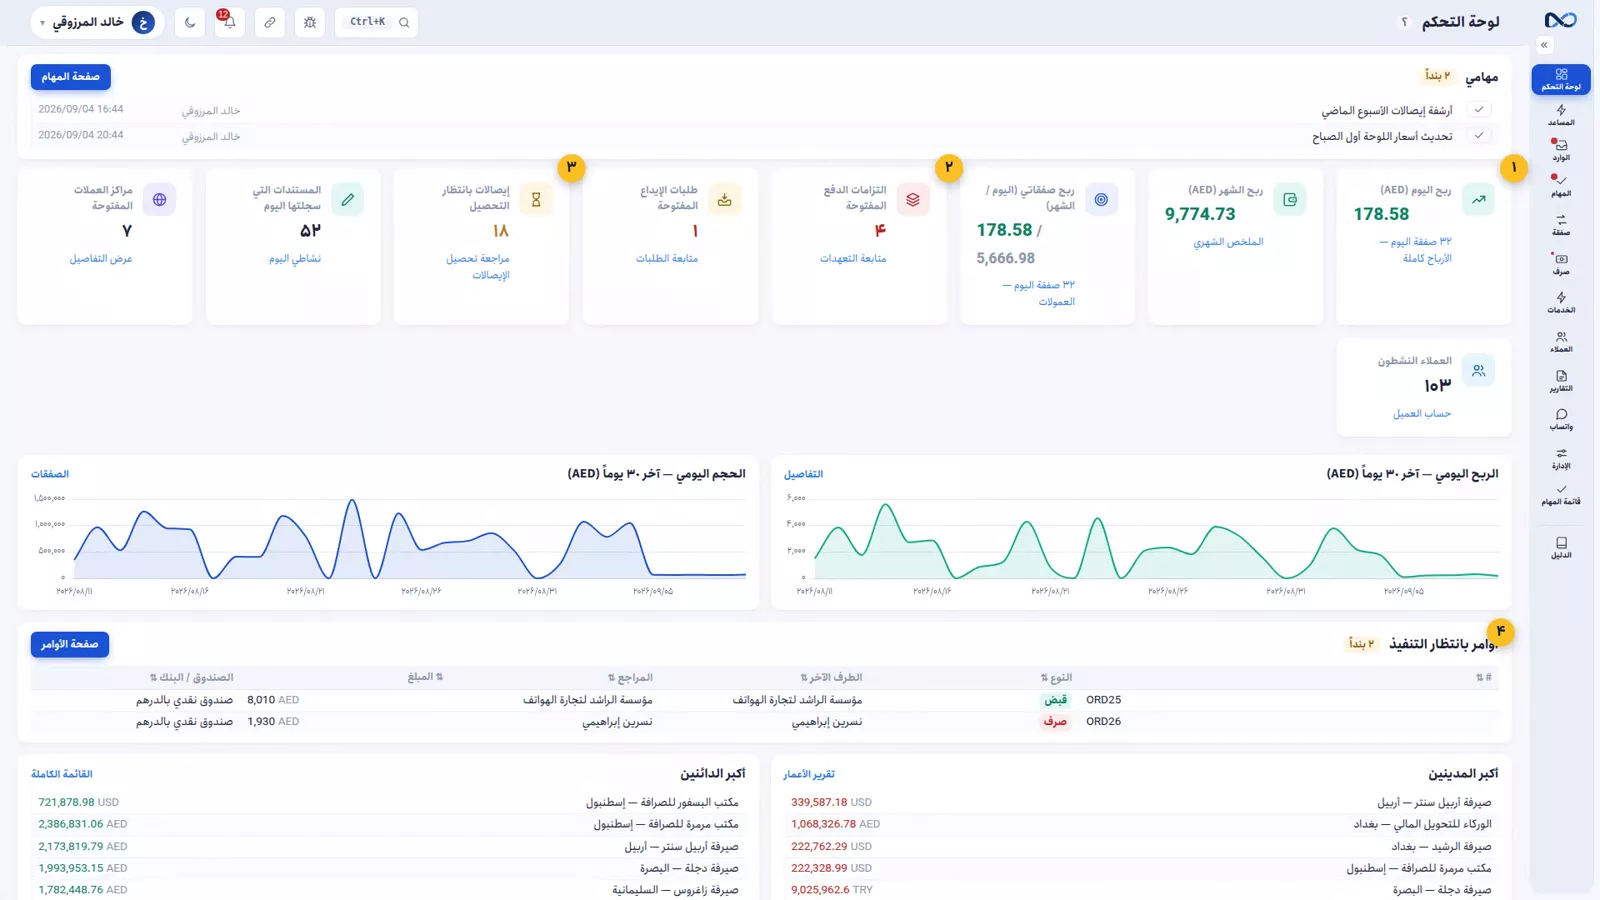The image size is (1600, 900).
Task: Collapse the sidebar with the double chevron
Action: pos(1544,45)
